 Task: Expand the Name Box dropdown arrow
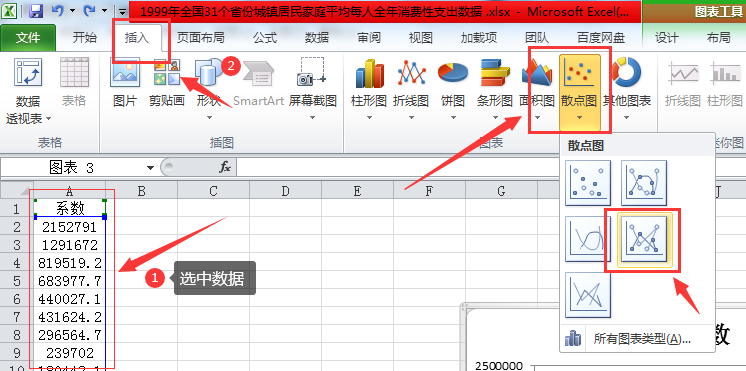[151, 167]
